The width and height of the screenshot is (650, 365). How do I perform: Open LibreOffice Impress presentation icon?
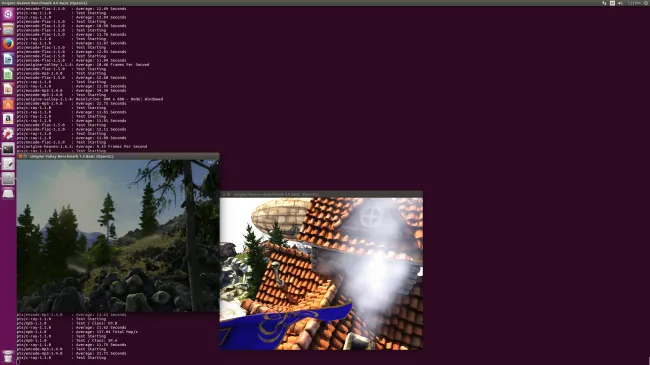coord(8,89)
